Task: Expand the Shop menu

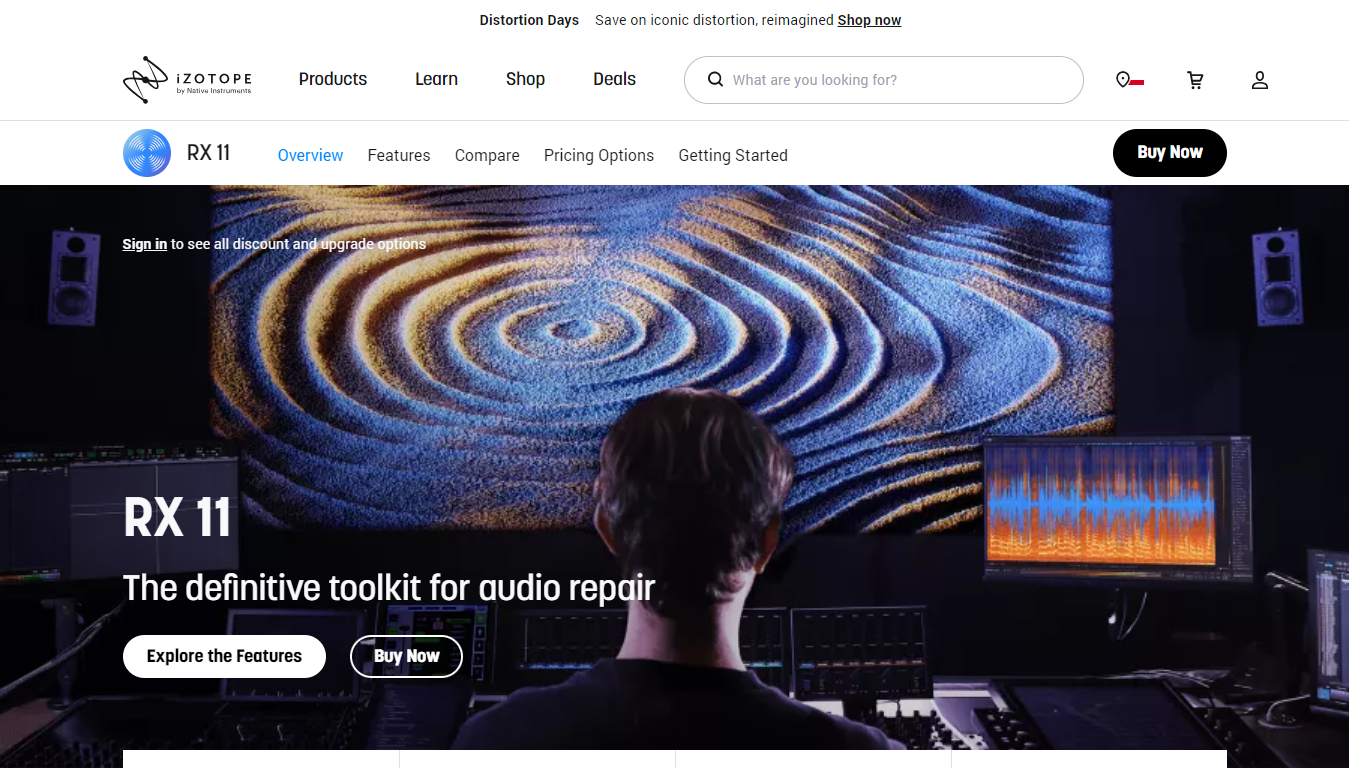Action: 525,79
